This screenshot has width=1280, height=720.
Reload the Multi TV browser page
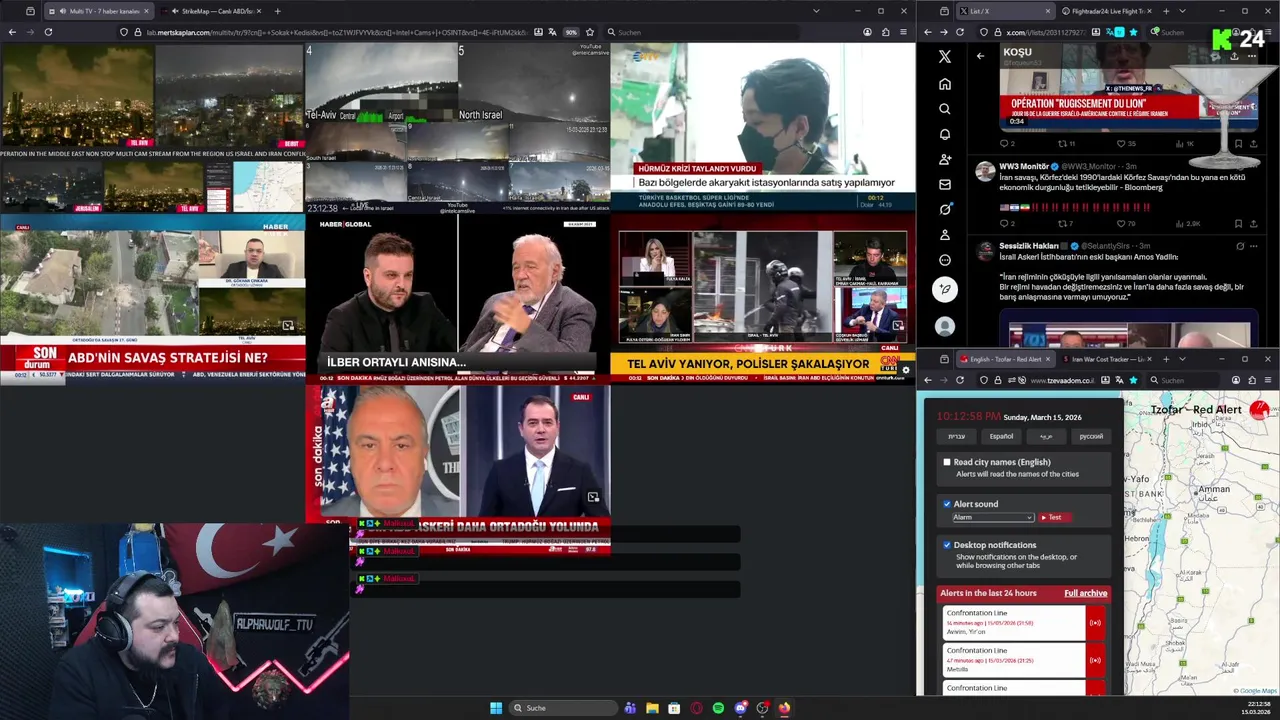point(48,32)
